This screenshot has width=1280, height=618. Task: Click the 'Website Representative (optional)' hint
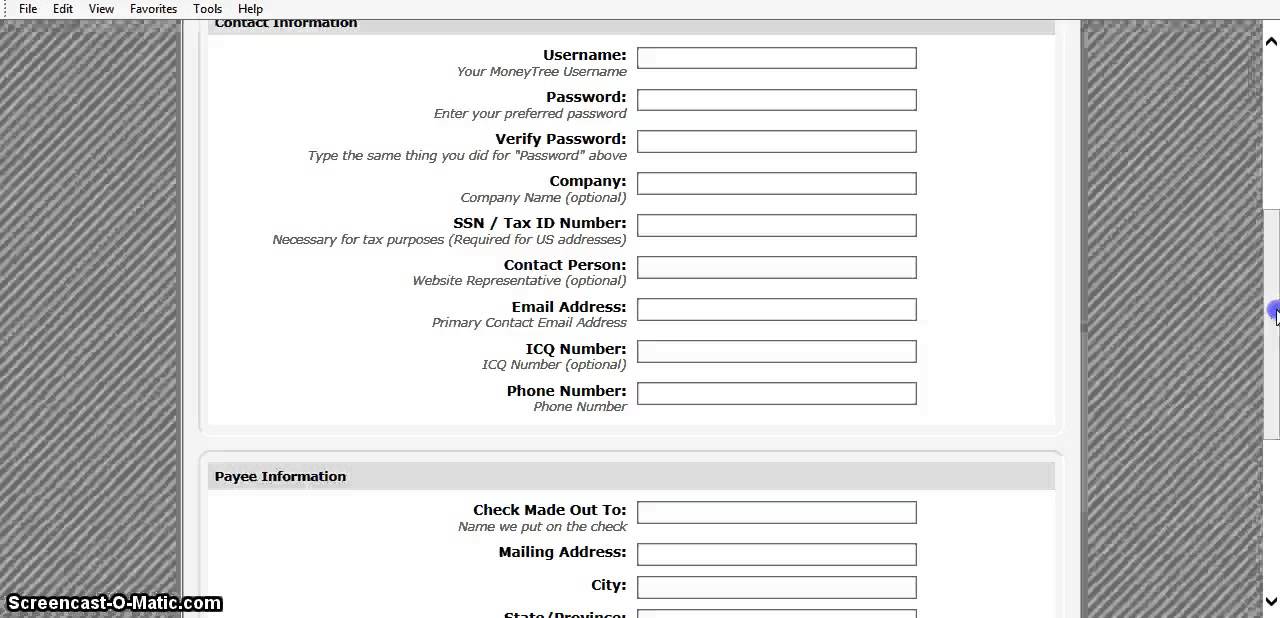pos(519,281)
